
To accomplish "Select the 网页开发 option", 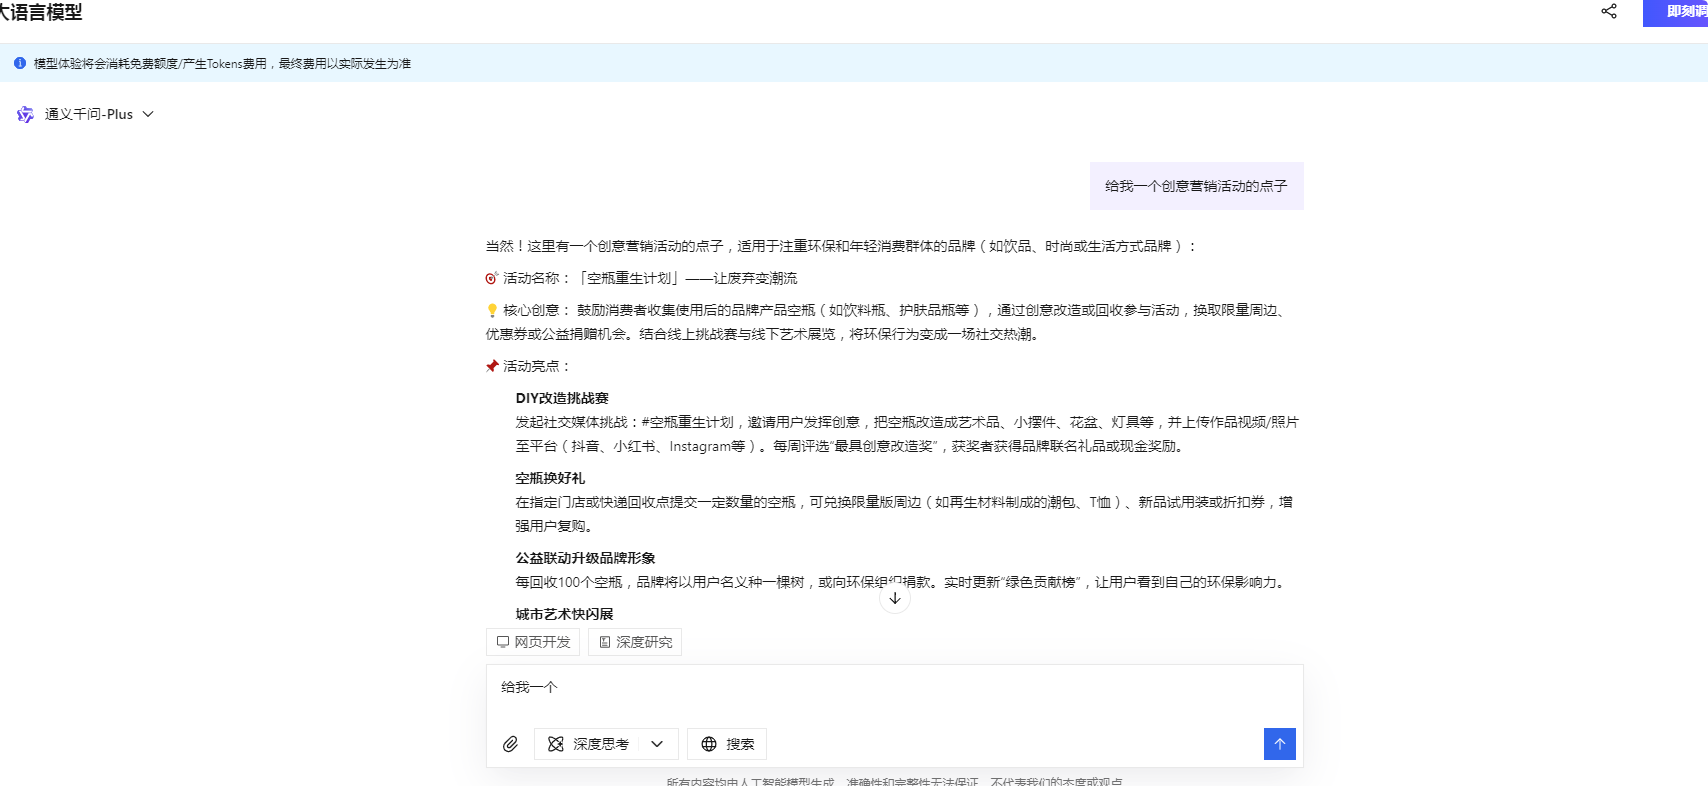I will (533, 642).
